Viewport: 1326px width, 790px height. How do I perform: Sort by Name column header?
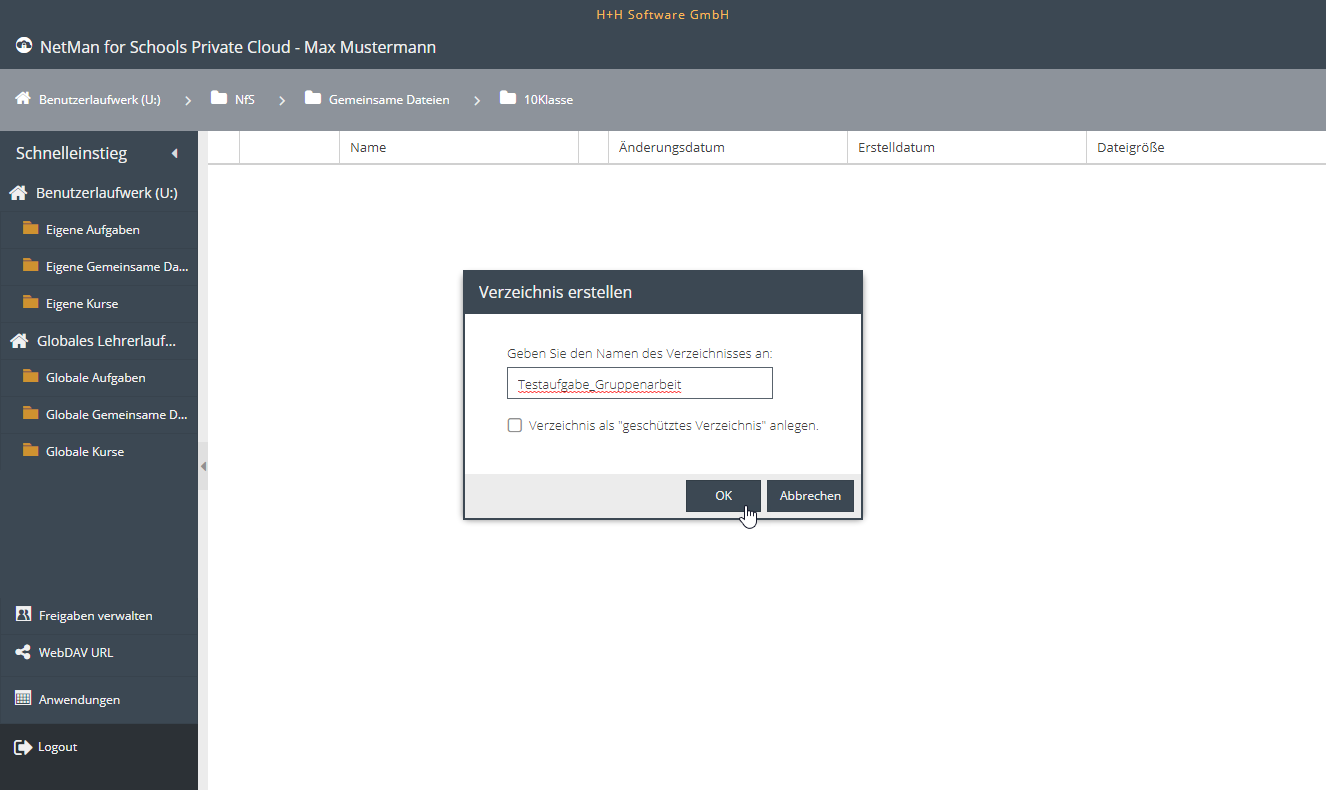(459, 147)
